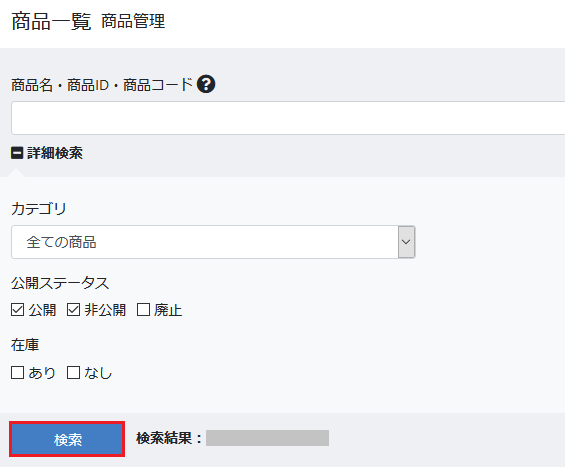This screenshot has width=565, height=467.
Task: Click the 商品管理 subtitle text
Action: point(133,21)
